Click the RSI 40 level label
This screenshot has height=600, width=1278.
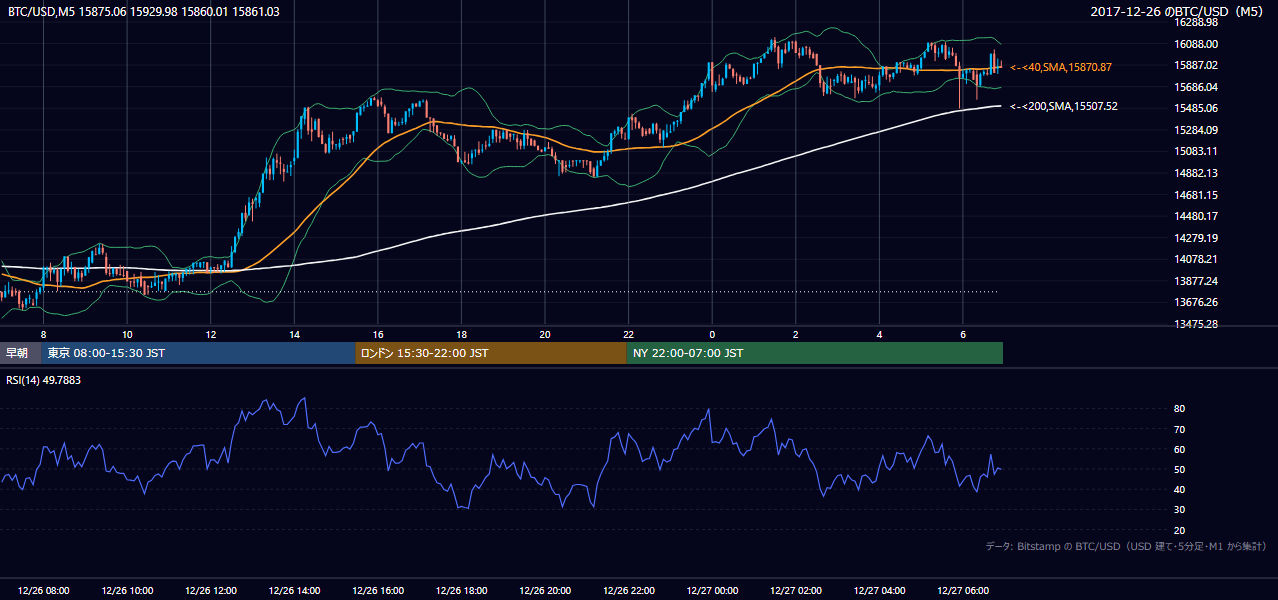[x=1180, y=489]
